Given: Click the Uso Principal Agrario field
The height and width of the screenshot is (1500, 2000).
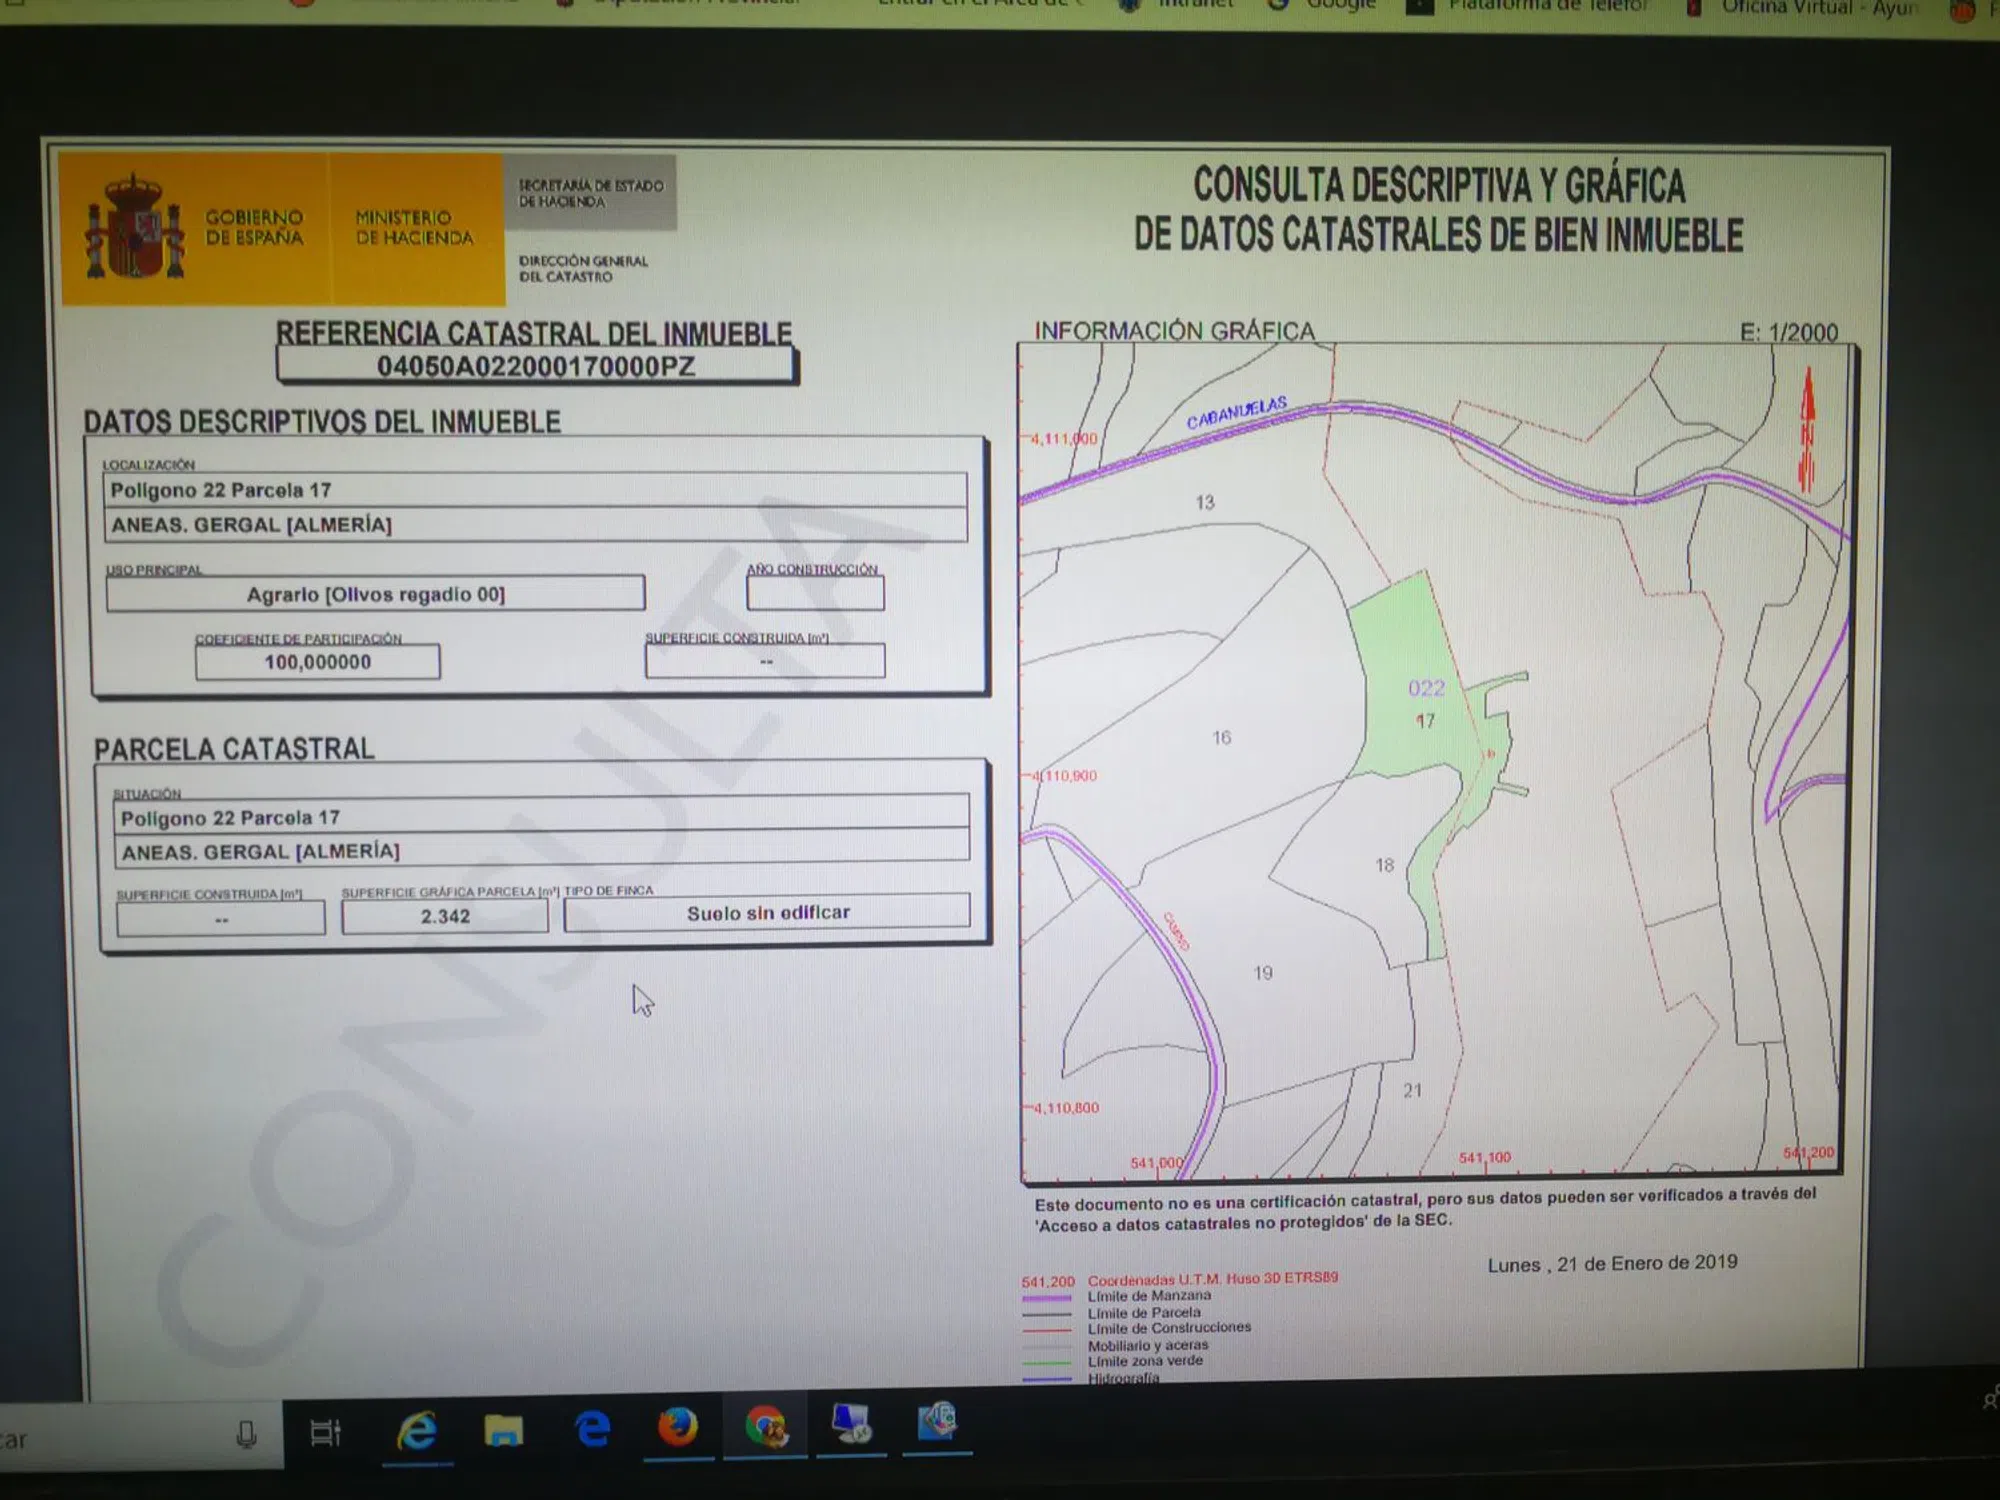Looking at the screenshot, I should pos(375,594).
